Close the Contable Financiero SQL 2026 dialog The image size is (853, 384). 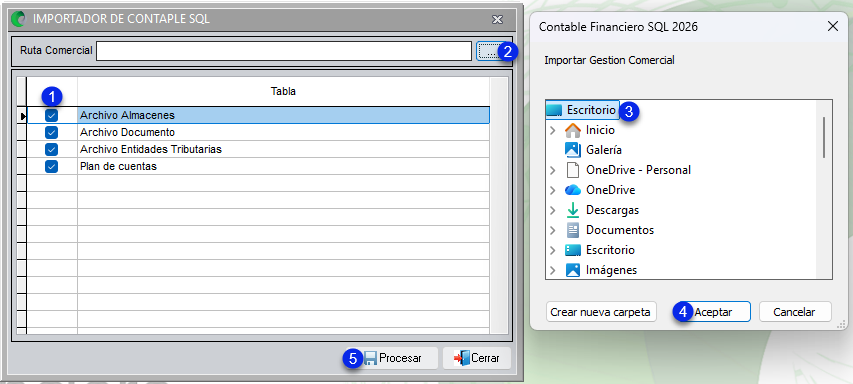[832, 26]
